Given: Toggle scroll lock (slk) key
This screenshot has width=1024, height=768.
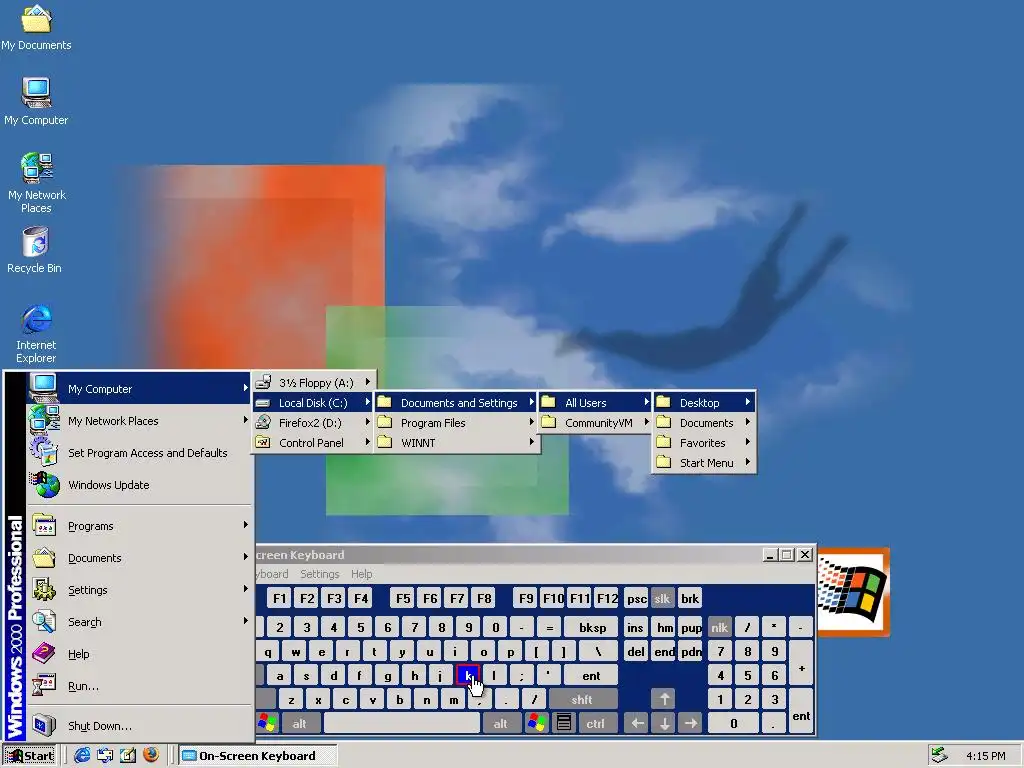Looking at the screenshot, I should (x=662, y=598).
